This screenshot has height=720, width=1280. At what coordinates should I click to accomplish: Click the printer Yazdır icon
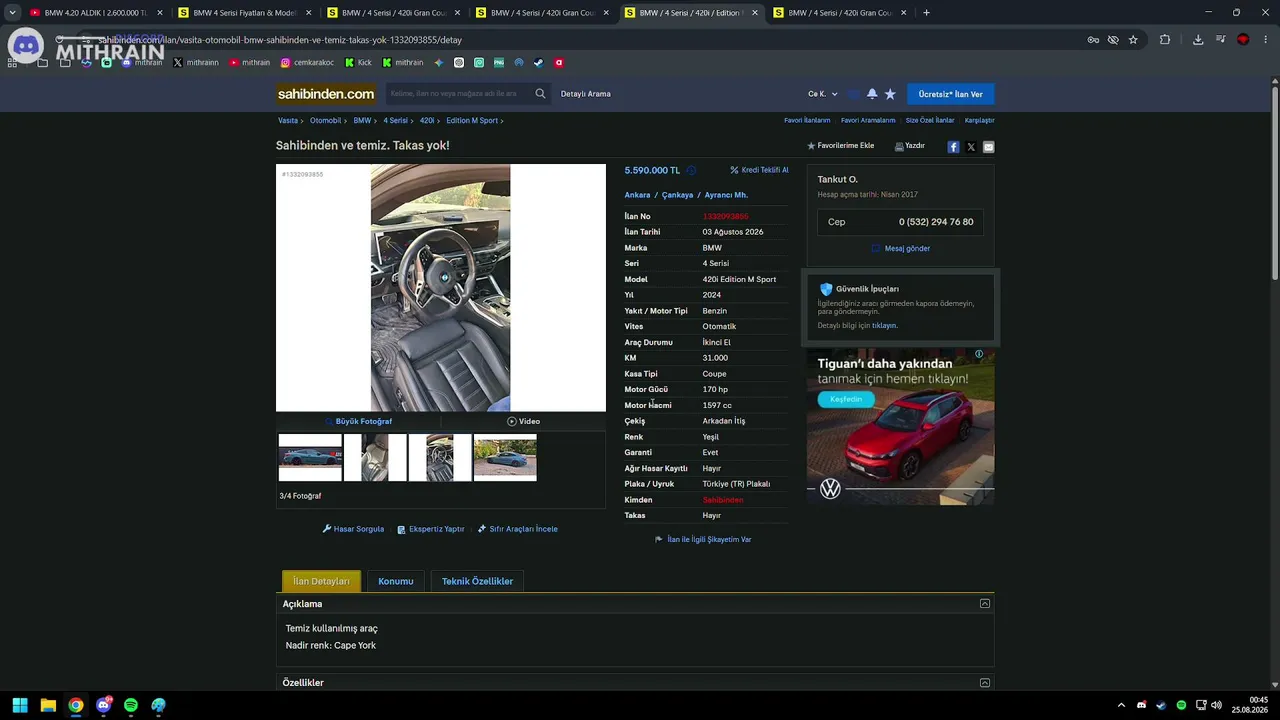coord(899,146)
